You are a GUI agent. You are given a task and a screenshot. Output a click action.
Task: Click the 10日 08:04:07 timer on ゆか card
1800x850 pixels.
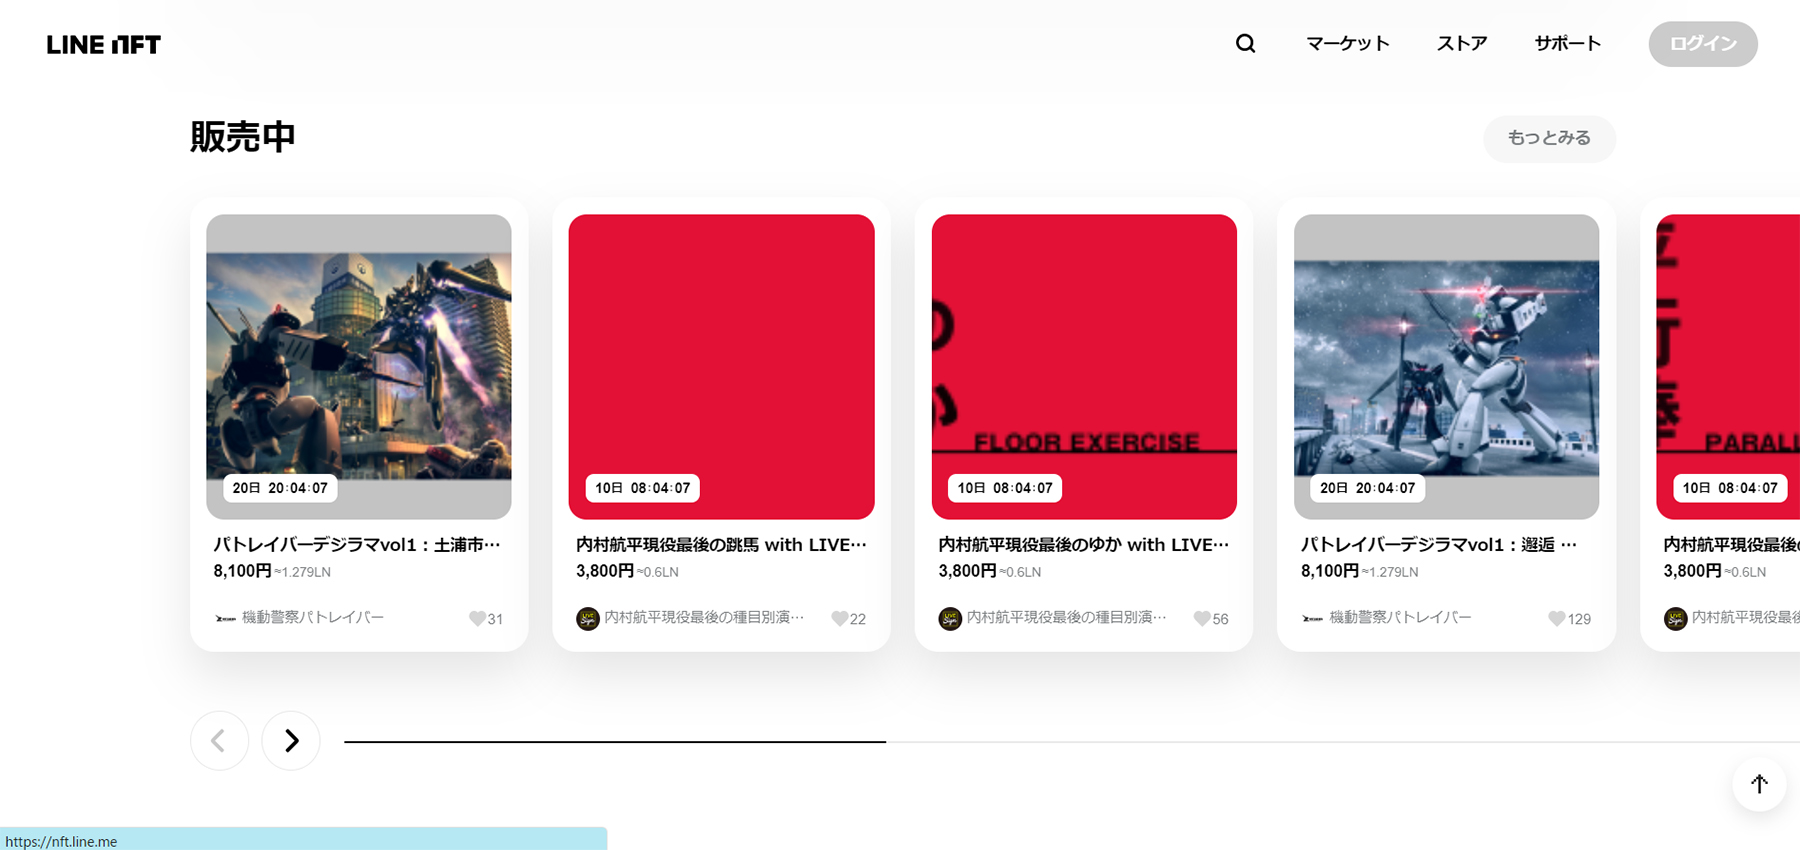1005,488
